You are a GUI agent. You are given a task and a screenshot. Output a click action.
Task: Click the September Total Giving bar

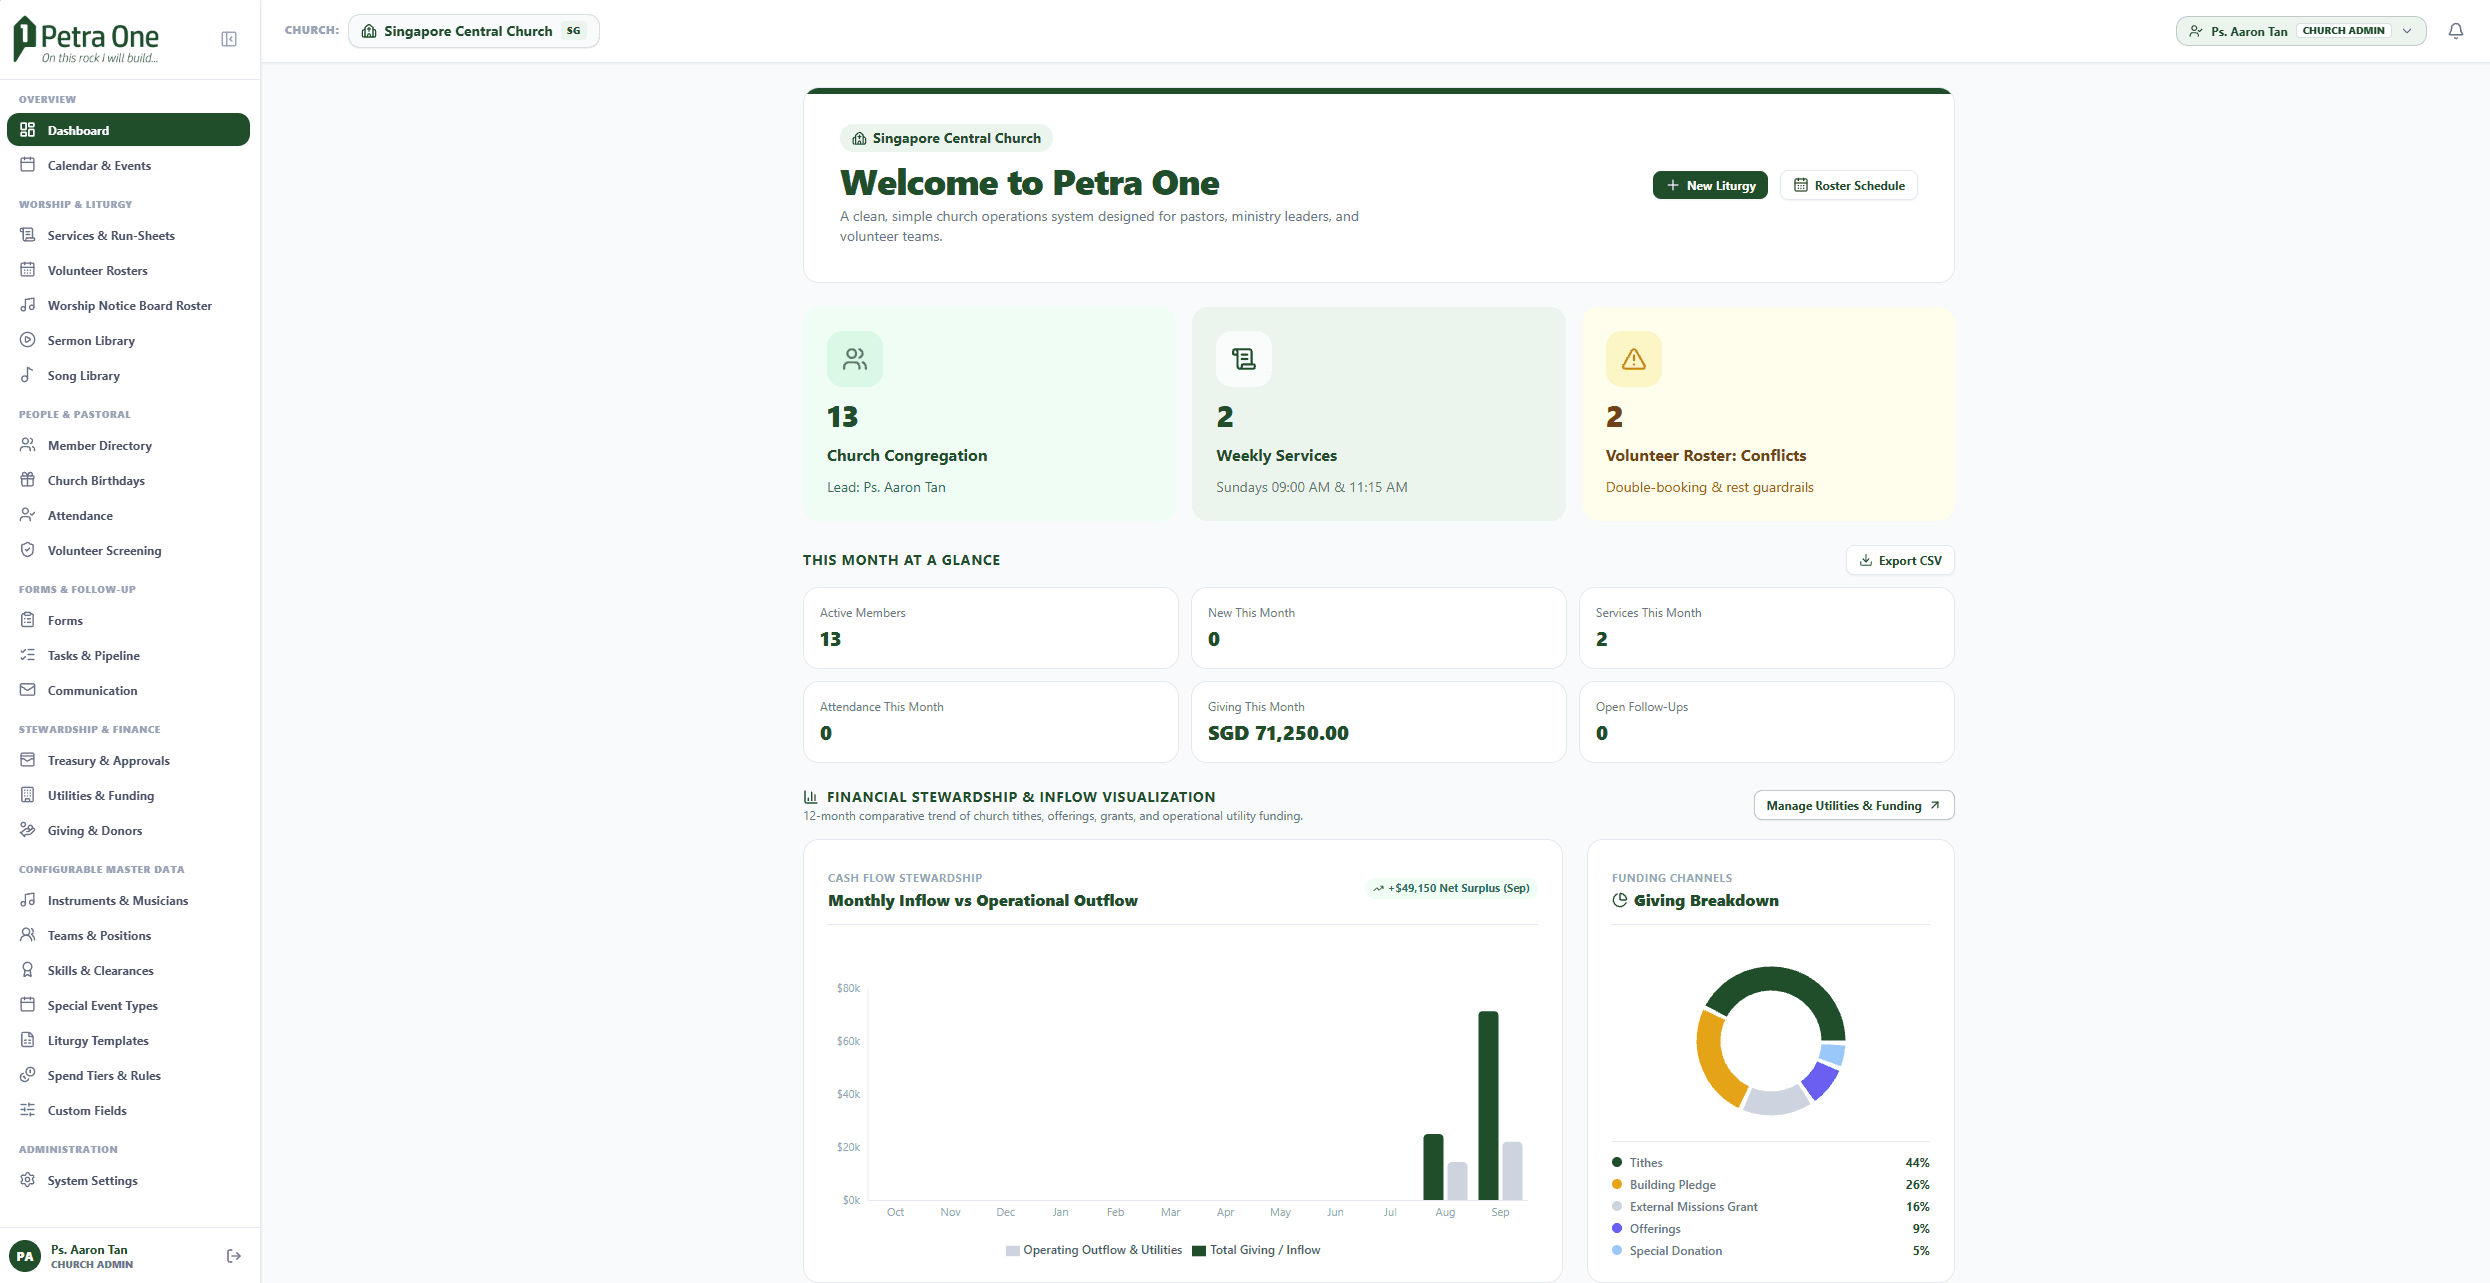[1488, 1105]
